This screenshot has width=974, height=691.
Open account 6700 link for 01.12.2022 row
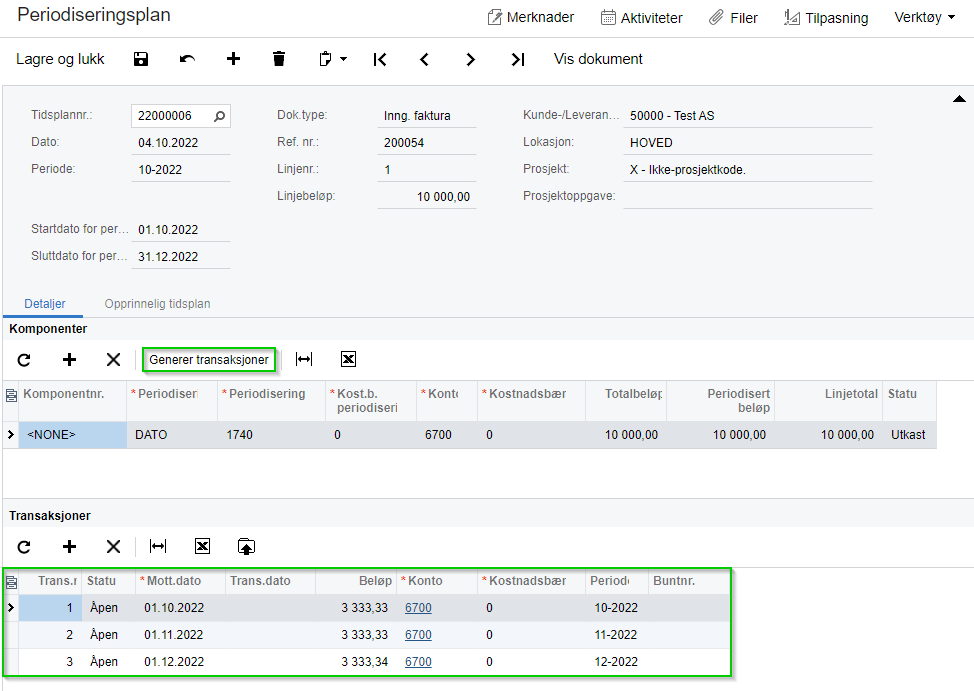[x=418, y=662]
